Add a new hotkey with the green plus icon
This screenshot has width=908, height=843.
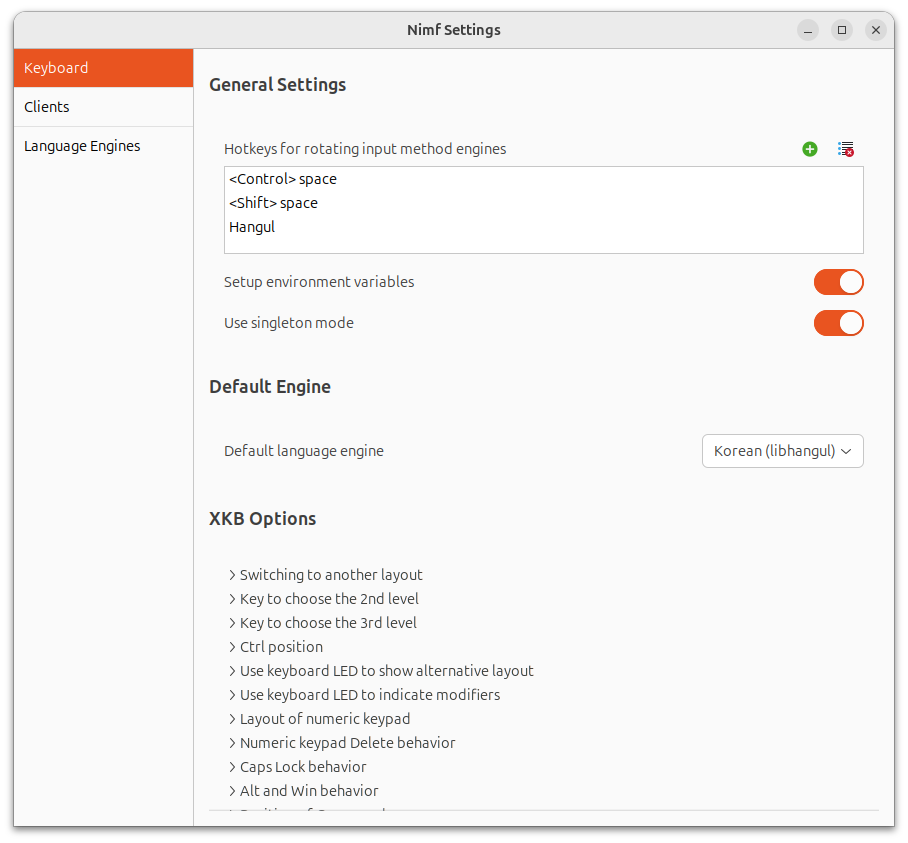coord(810,149)
